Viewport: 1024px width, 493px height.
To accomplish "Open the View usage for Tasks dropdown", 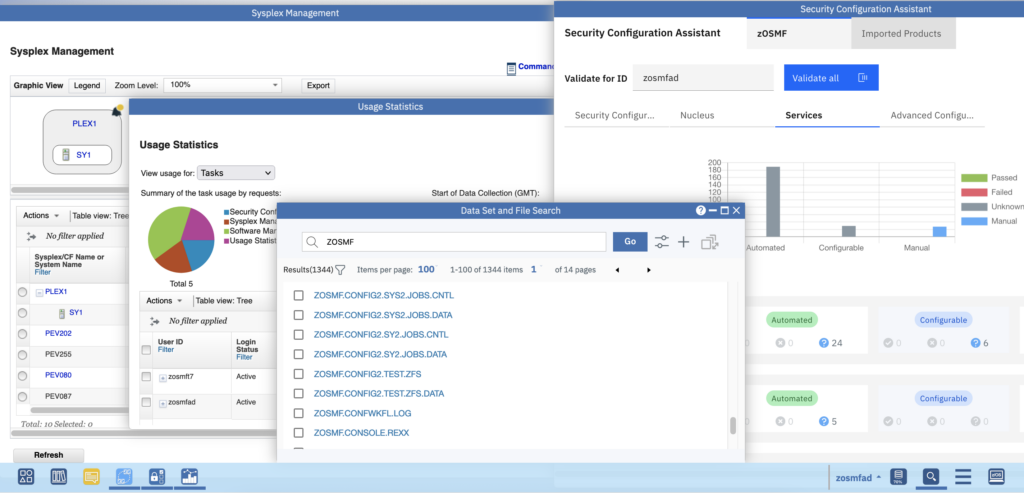I will click(x=236, y=173).
